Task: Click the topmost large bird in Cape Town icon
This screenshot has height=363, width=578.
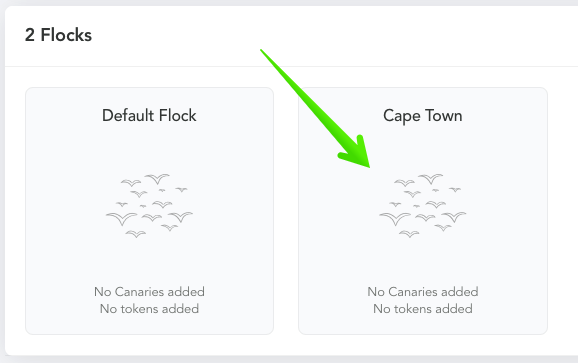Action: 431,178
